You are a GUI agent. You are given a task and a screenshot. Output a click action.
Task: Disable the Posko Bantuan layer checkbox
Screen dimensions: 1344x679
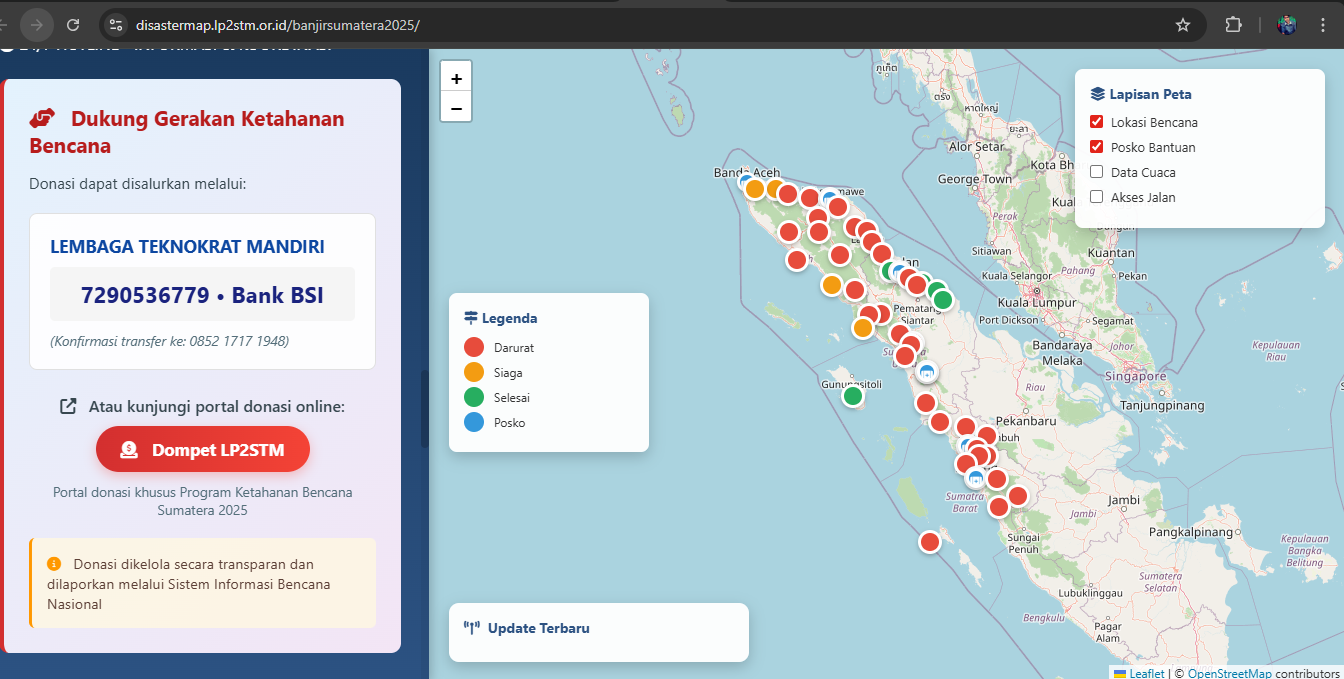click(1097, 147)
